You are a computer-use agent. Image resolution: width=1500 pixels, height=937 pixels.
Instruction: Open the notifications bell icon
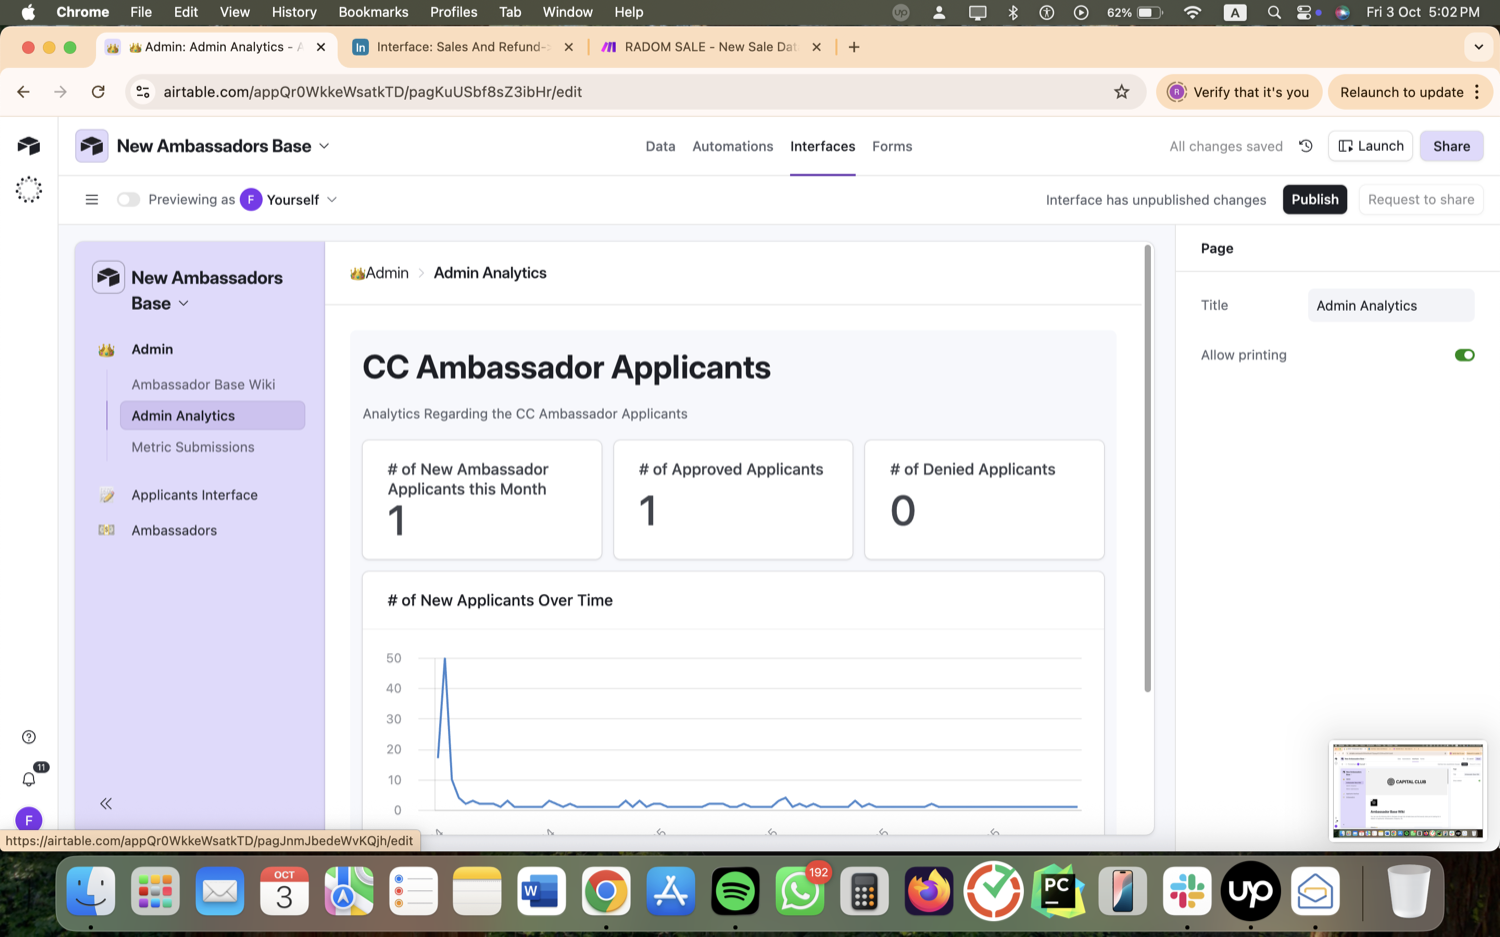(29, 778)
